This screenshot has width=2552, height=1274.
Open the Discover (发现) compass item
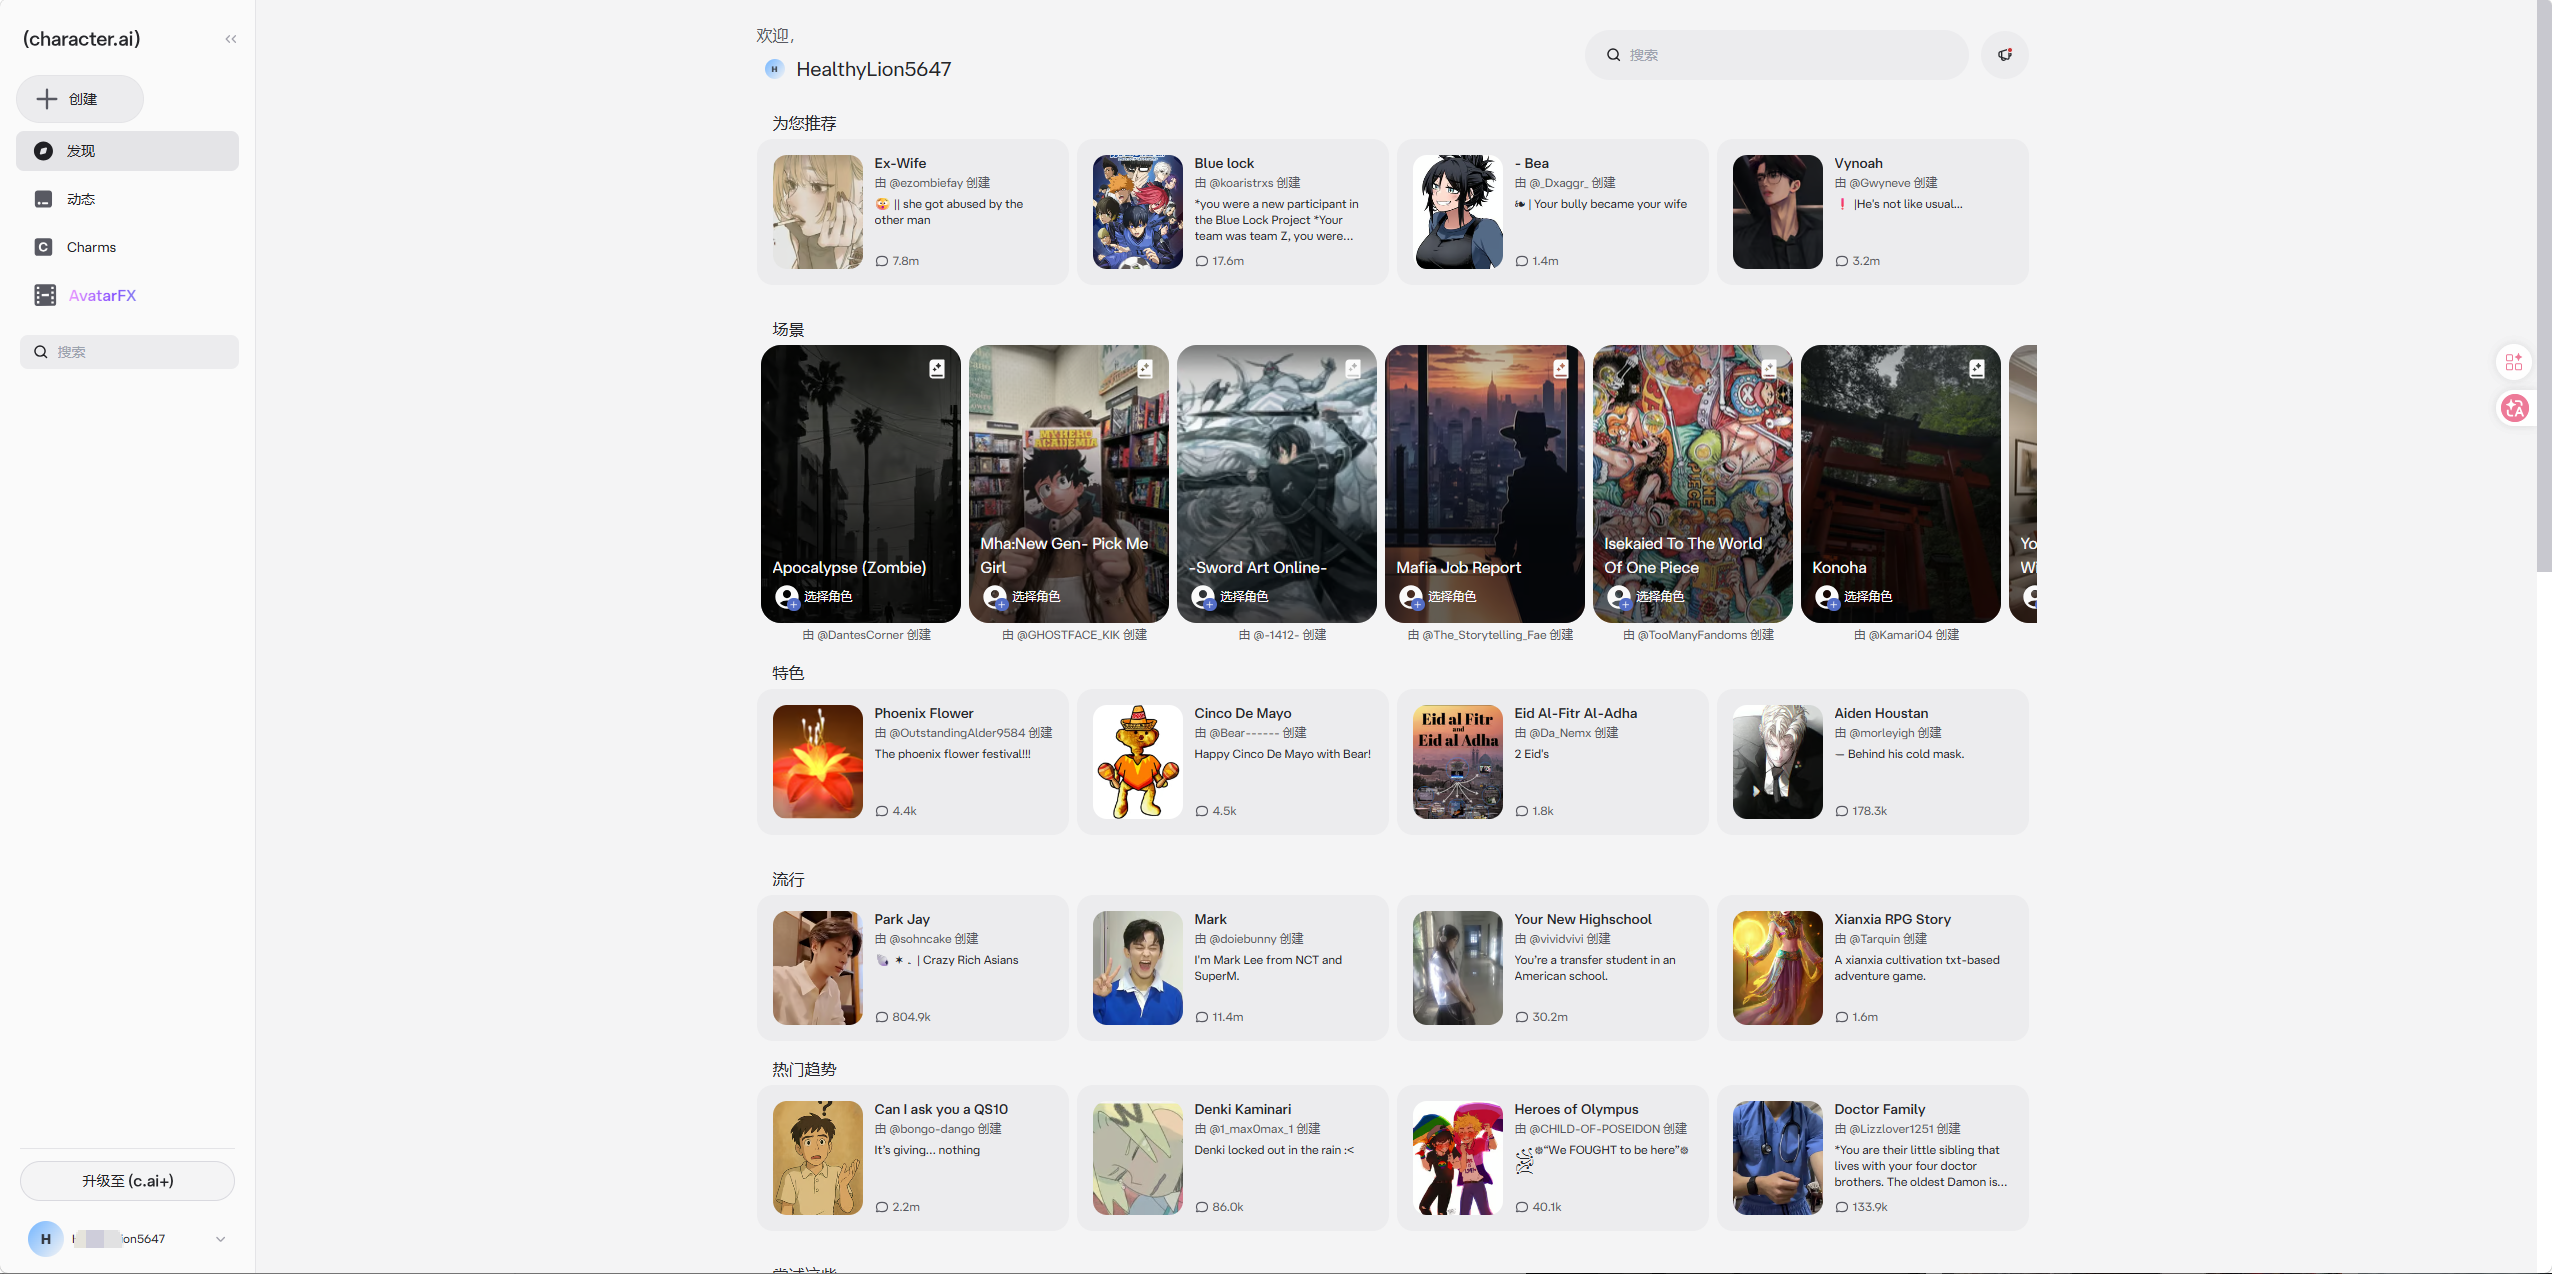(128, 151)
